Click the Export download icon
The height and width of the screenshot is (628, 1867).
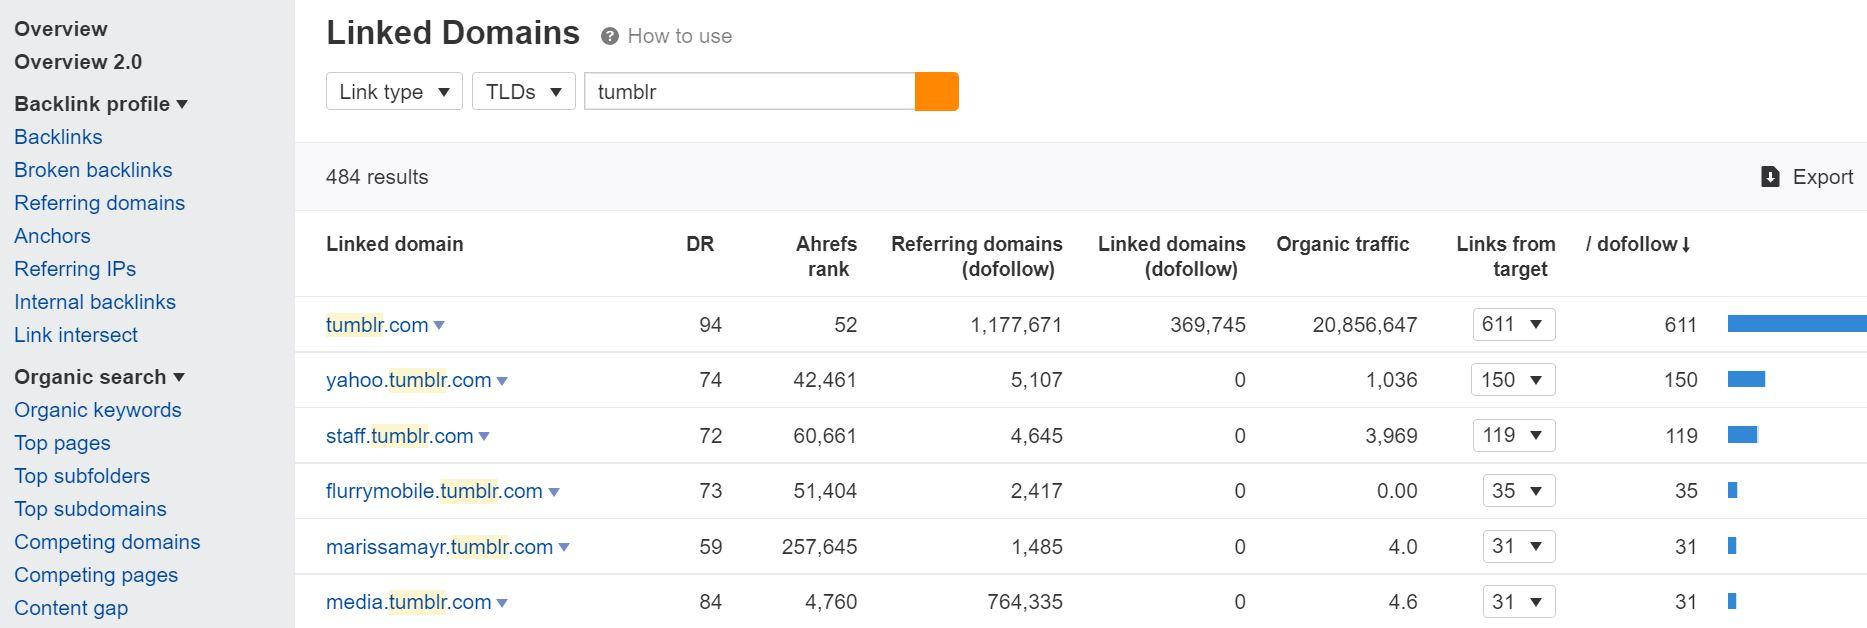tap(1770, 177)
